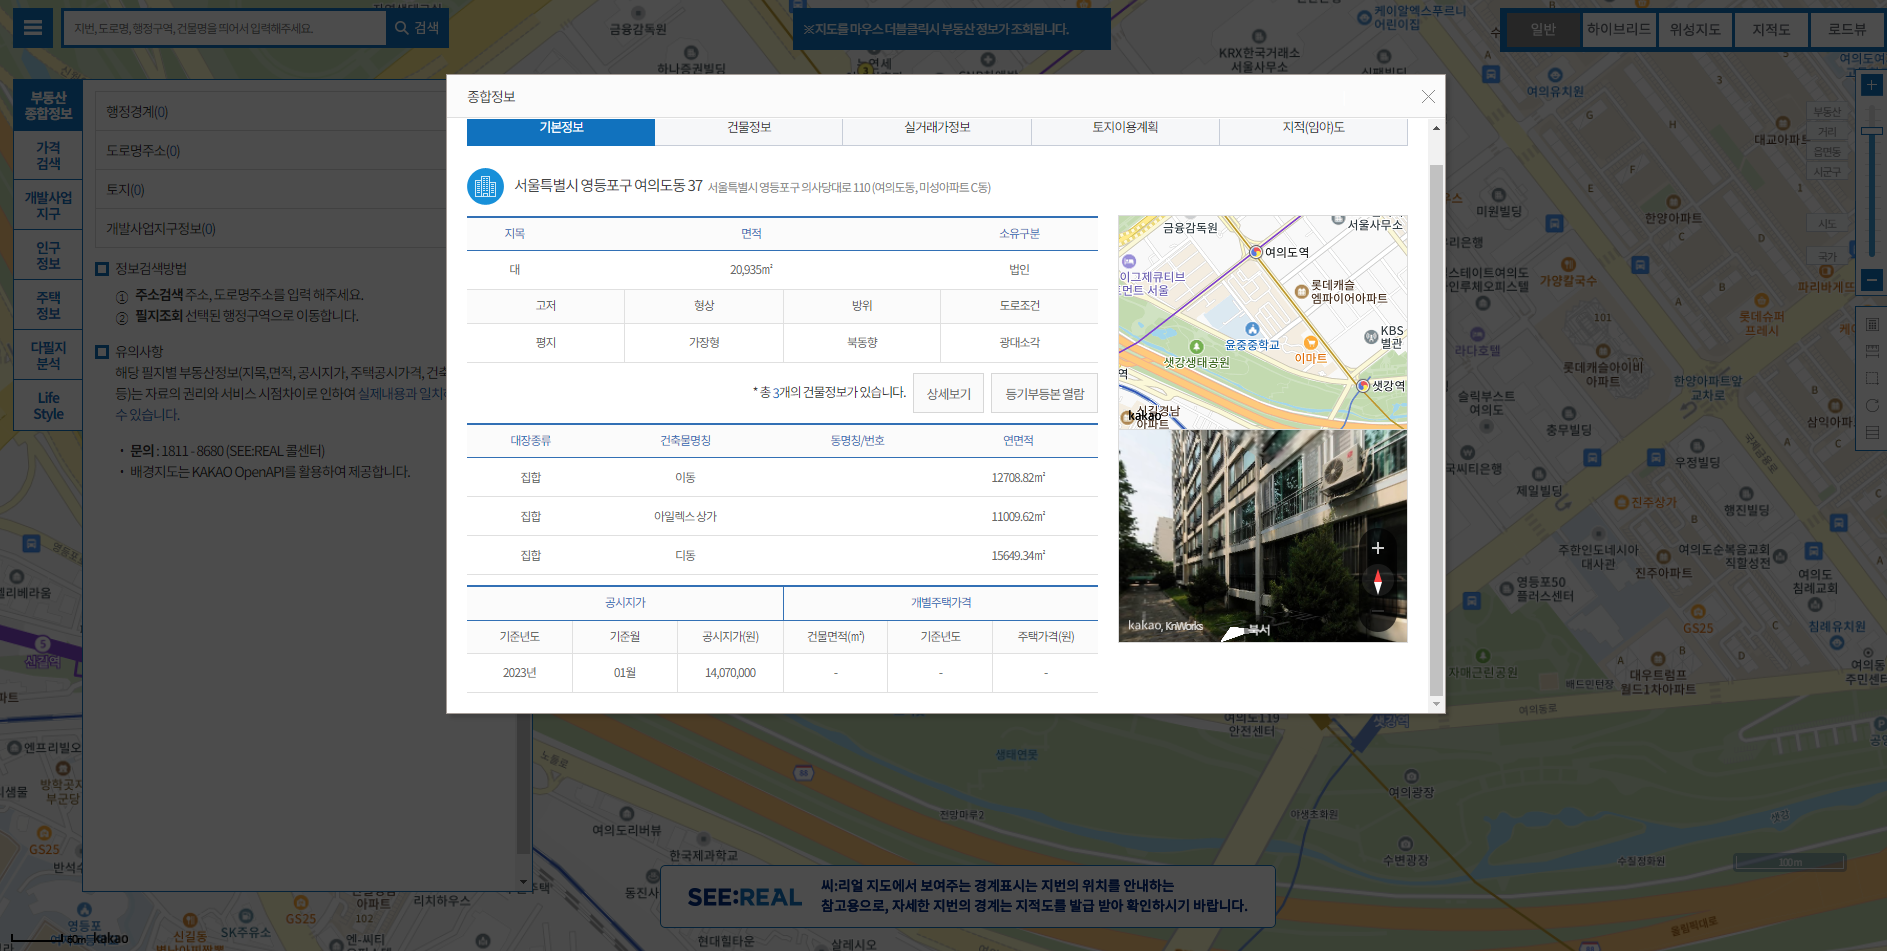Viewport: 1887px width, 951px height.
Task: Select the dashed rectangle area tool
Action: coord(1872,378)
